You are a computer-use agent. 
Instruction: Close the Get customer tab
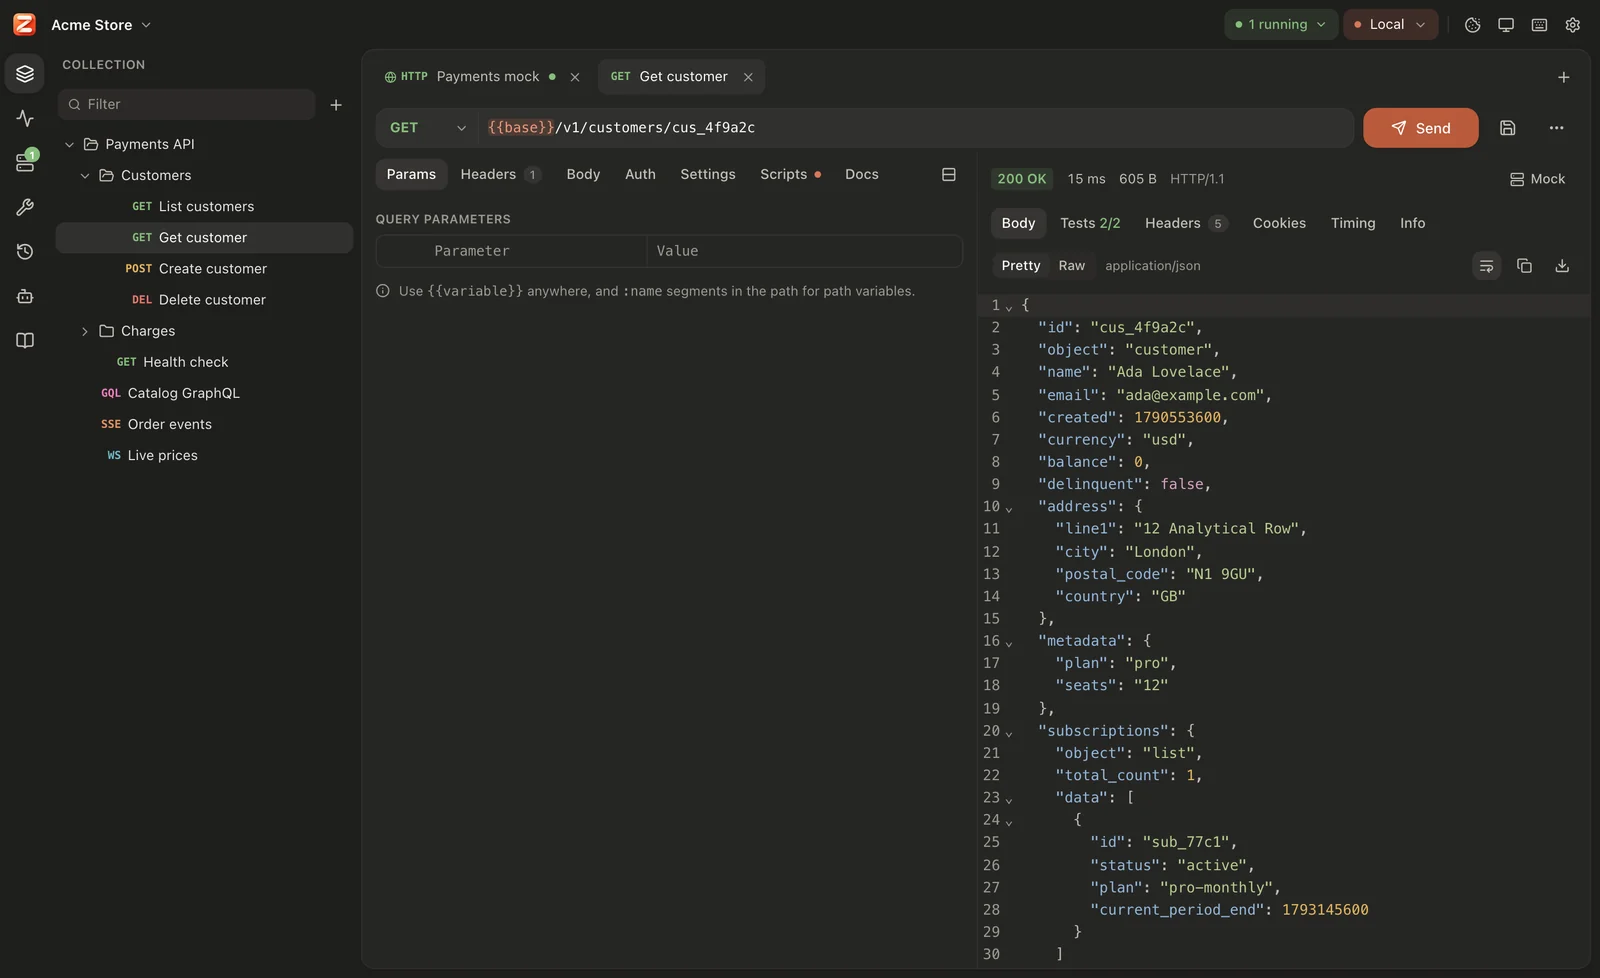tap(748, 77)
